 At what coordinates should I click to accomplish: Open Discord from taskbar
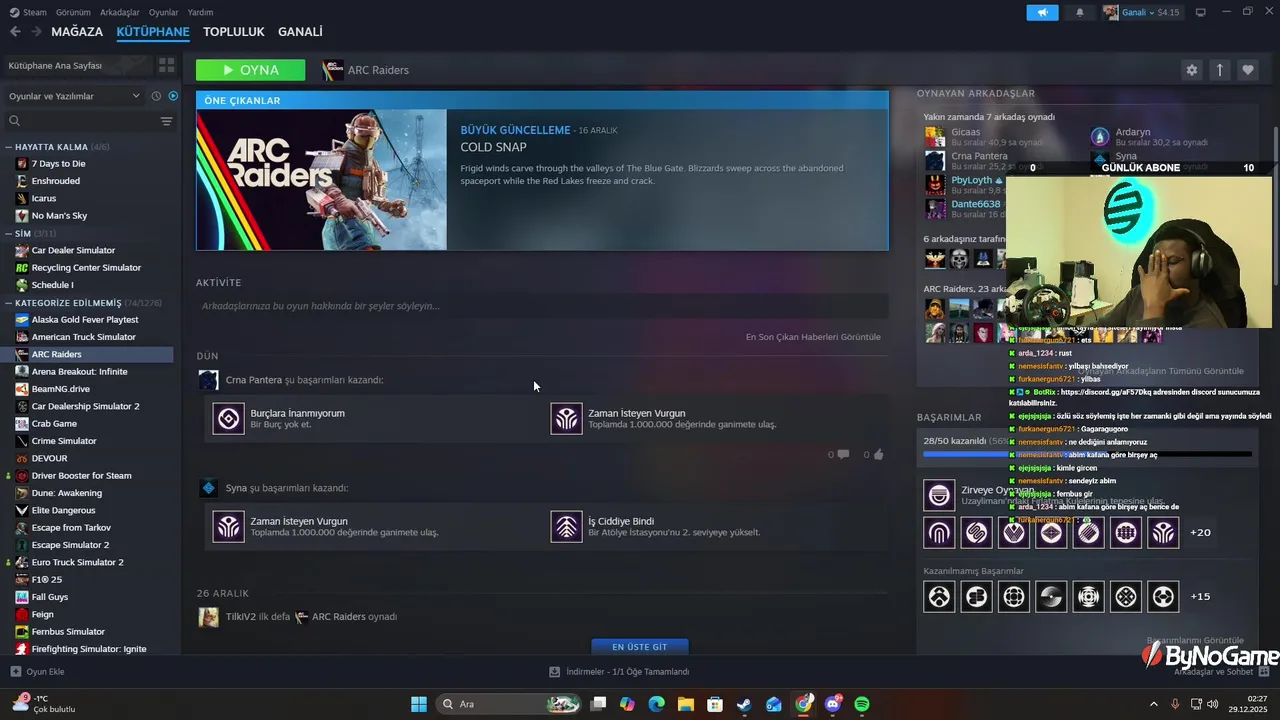(x=833, y=704)
